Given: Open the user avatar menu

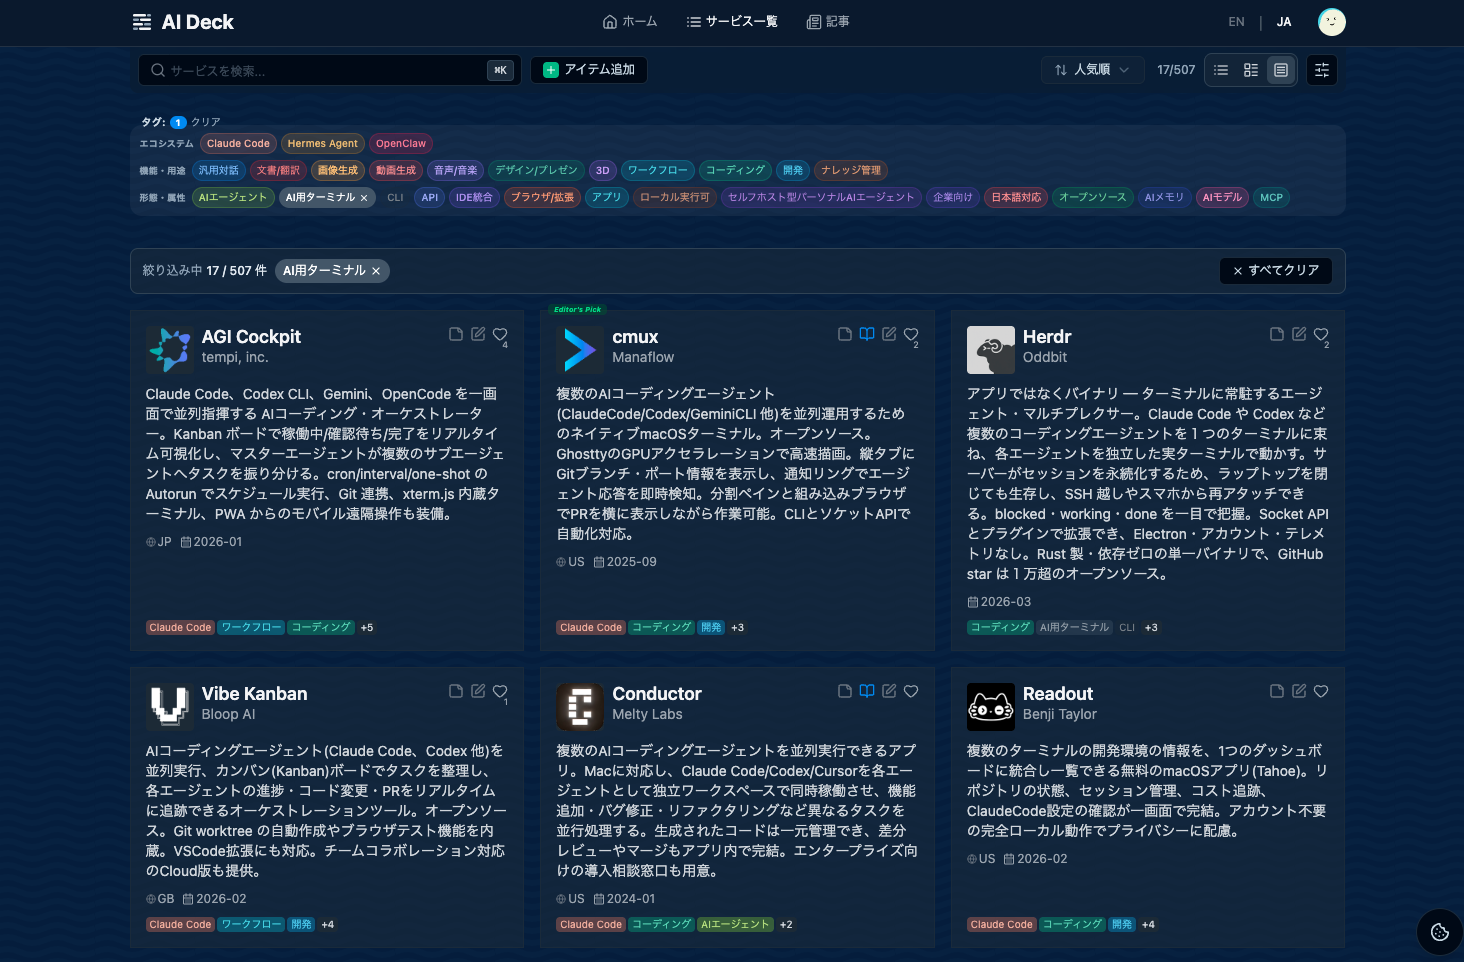Looking at the screenshot, I should (x=1332, y=22).
